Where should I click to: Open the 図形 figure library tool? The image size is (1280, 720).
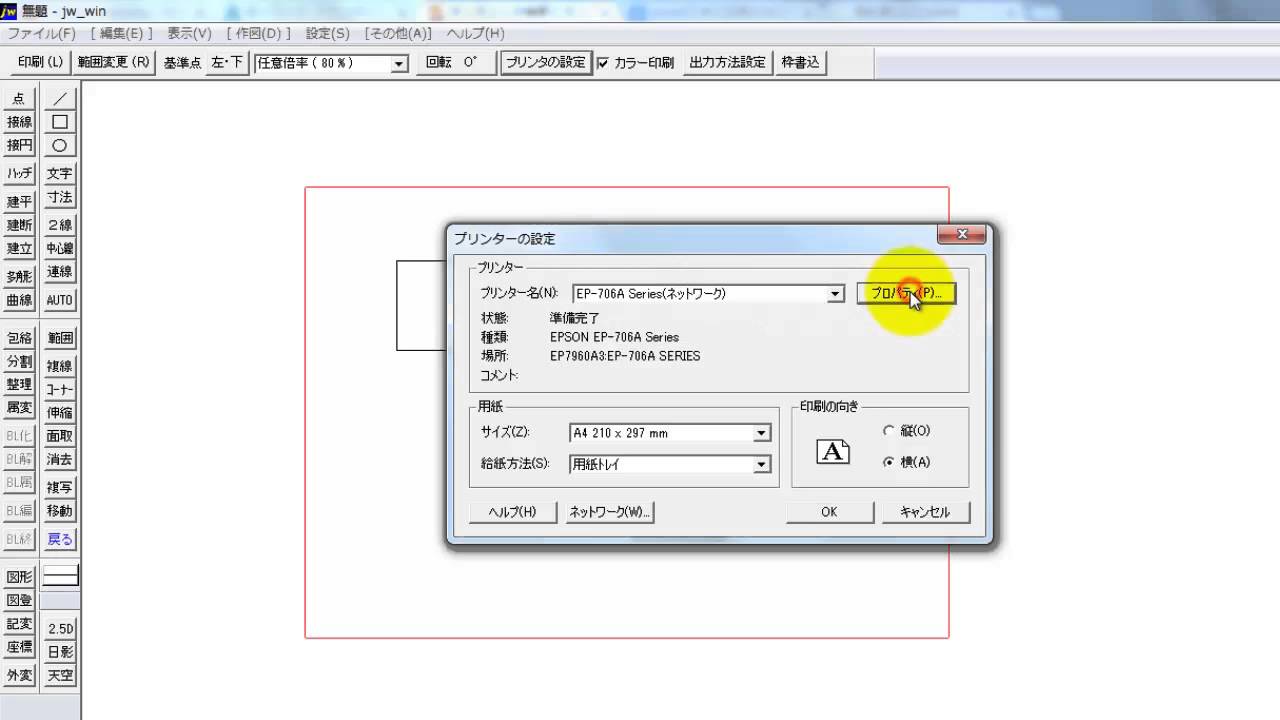(19, 577)
